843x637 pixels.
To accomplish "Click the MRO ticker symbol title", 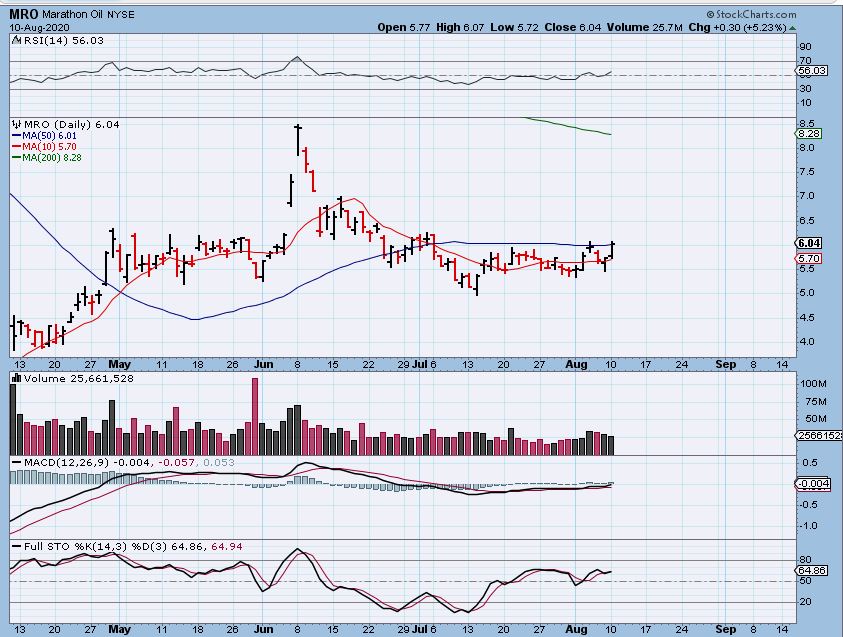I will [x=24, y=14].
